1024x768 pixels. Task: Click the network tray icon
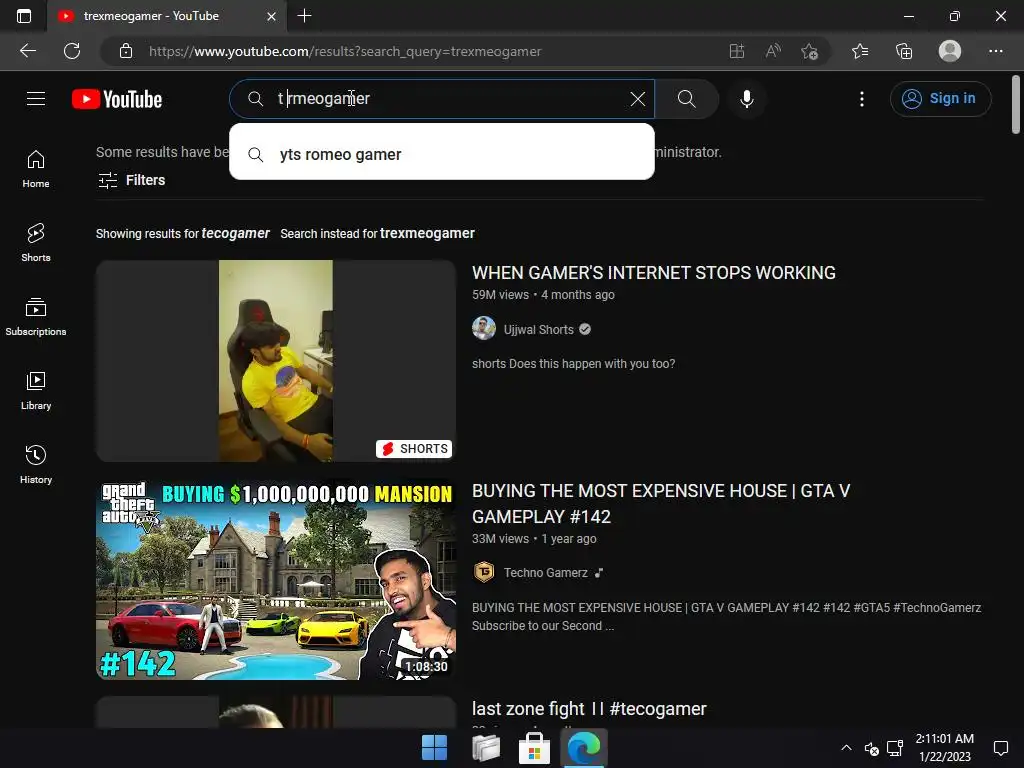coord(895,748)
